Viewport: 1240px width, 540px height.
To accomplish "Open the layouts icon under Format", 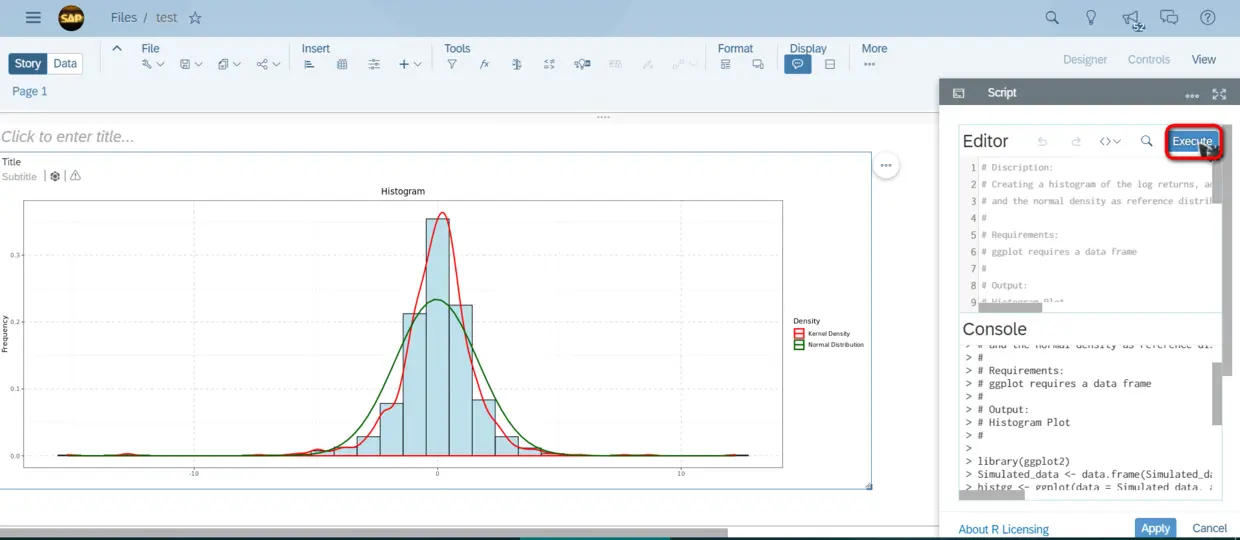I will (726, 64).
